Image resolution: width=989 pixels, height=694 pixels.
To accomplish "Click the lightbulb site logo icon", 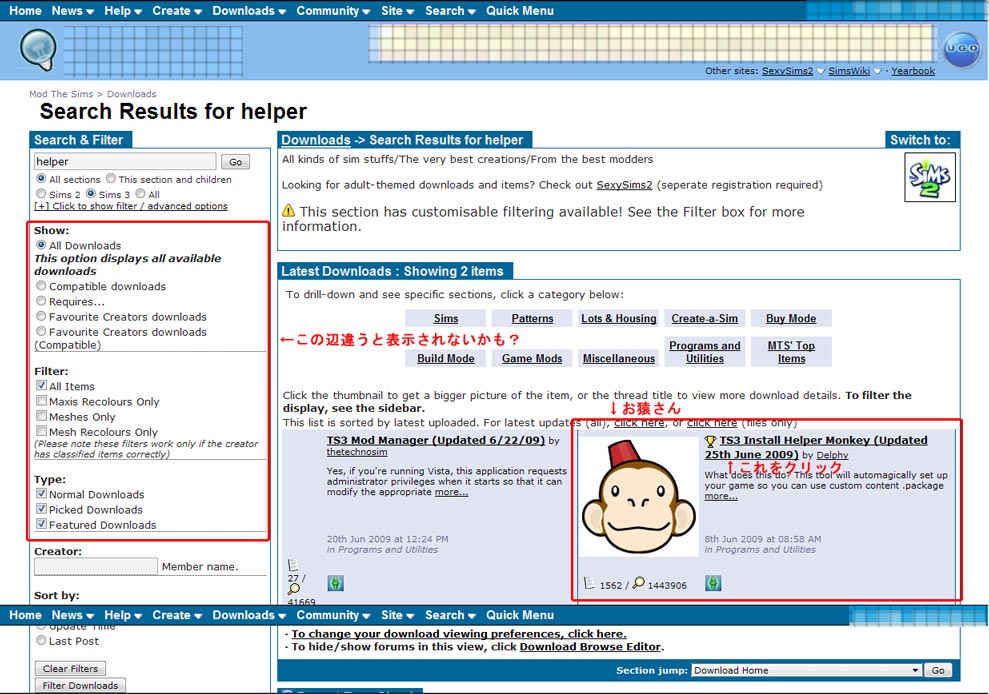I will (x=38, y=49).
